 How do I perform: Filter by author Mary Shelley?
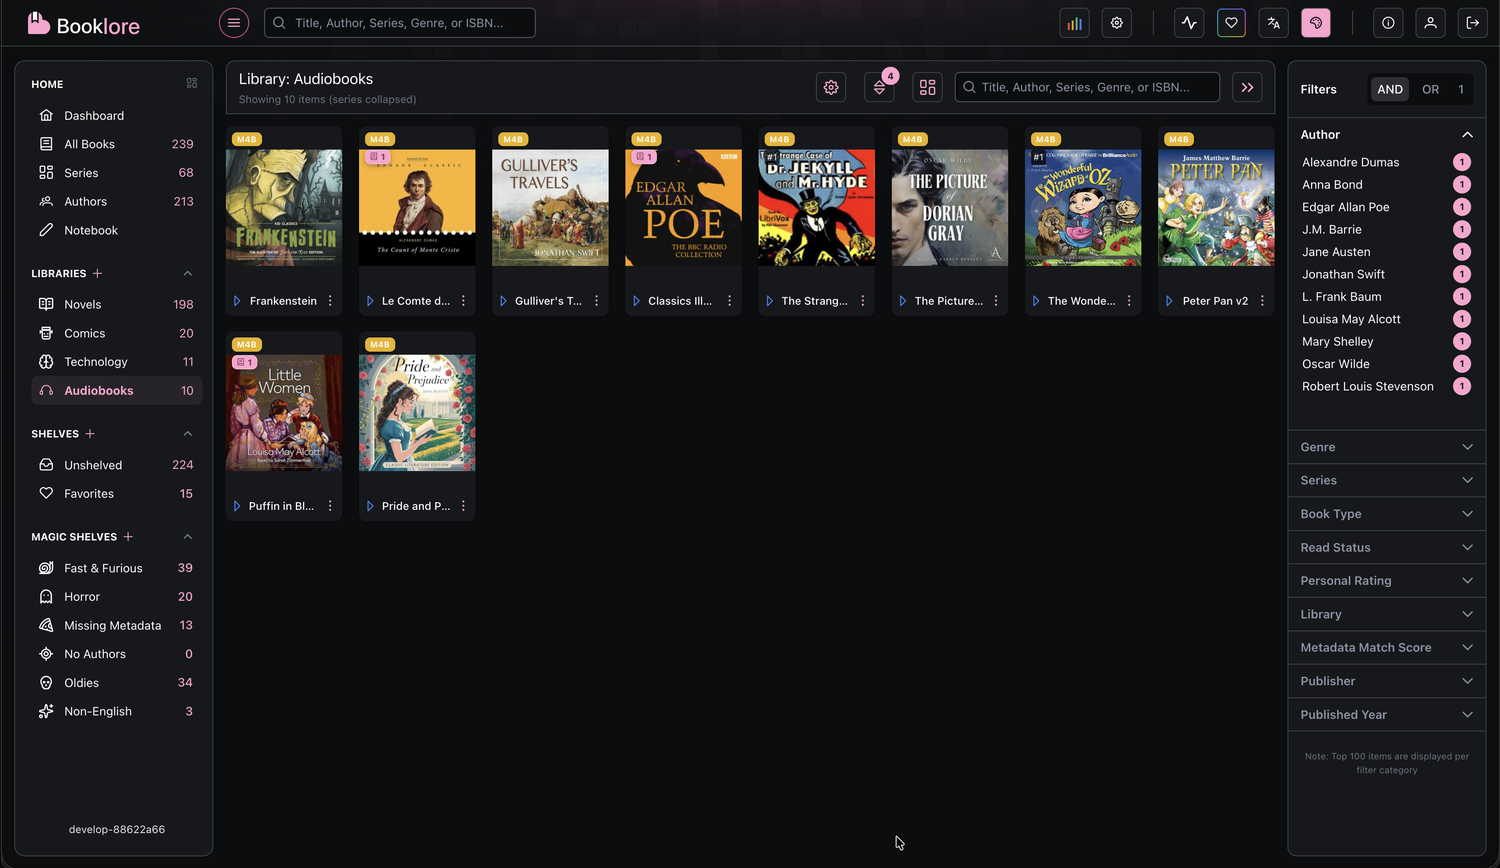[x=1386, y=342]
